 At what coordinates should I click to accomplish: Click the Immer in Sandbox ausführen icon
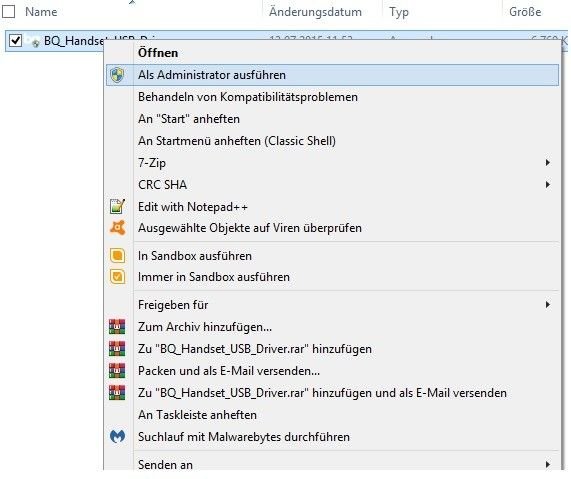(117, 277)
